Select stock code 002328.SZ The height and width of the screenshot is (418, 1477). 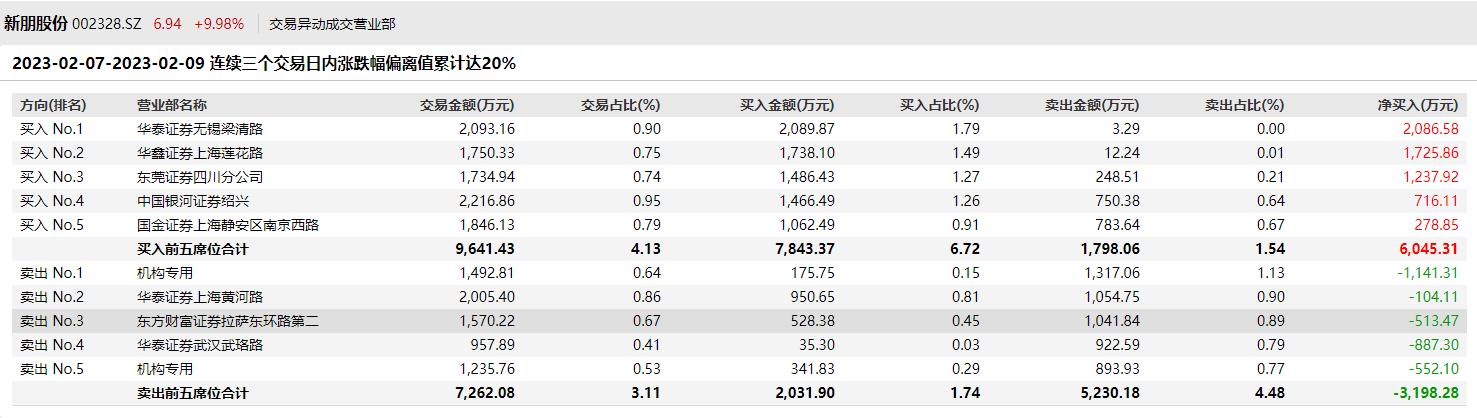pos(107,23)
